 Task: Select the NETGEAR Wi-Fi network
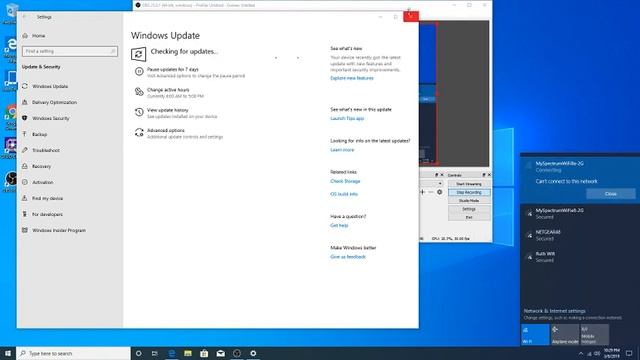pos(580,235)
